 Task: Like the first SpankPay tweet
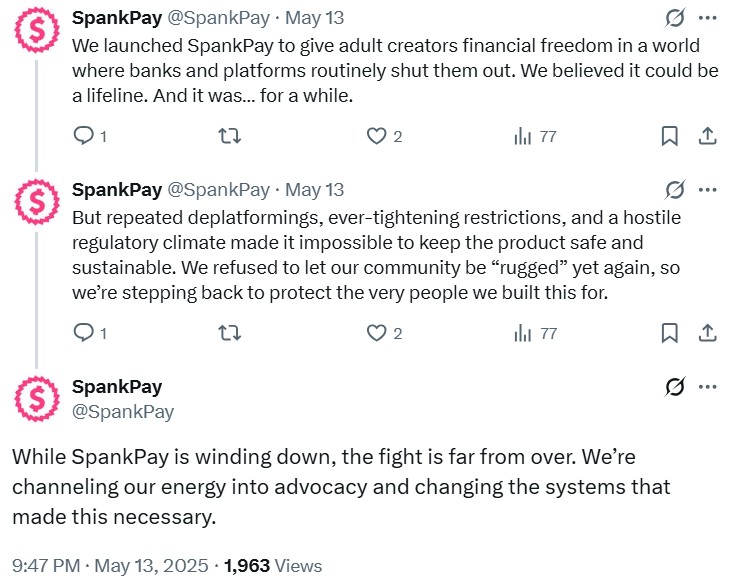(376, 136)
